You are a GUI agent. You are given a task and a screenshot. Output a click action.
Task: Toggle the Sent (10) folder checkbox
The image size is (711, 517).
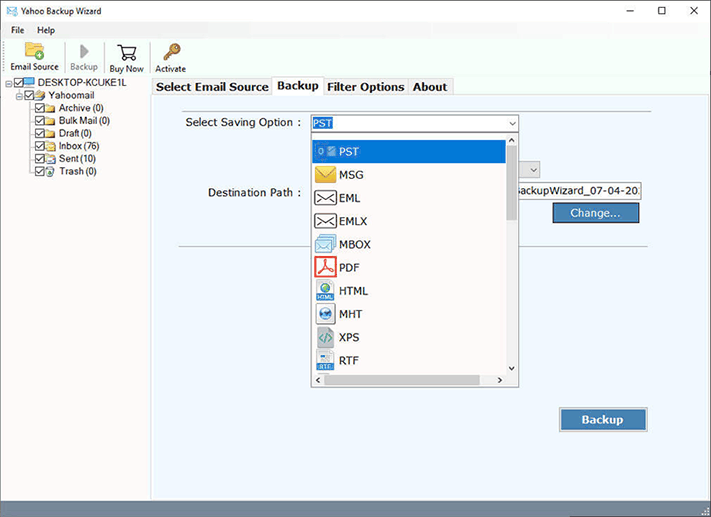point(40,159)
